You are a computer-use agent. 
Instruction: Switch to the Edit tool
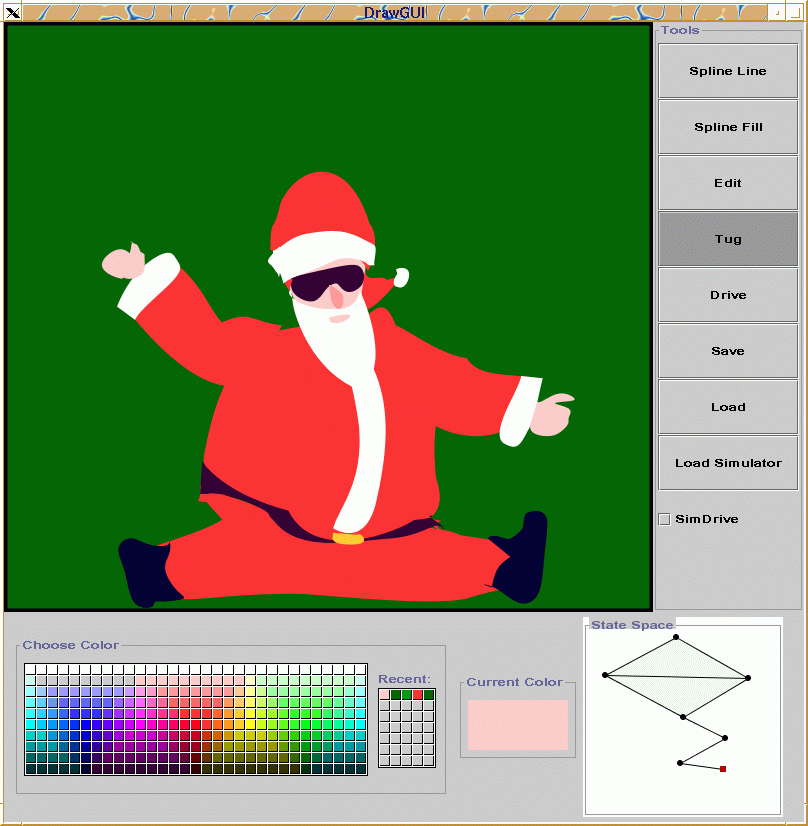click(x=728, y=183)
